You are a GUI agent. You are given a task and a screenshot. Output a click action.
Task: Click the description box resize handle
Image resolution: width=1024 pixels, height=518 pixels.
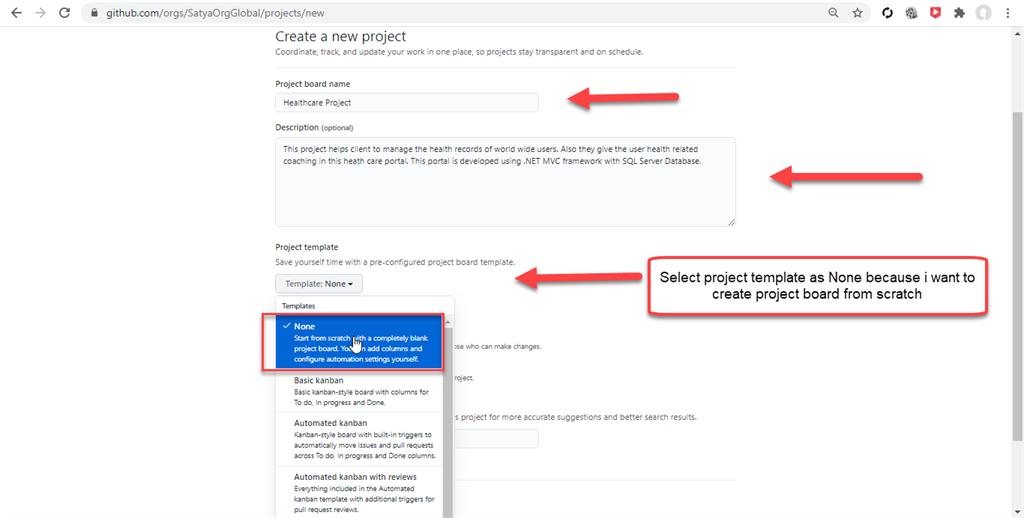click(731, 222)
